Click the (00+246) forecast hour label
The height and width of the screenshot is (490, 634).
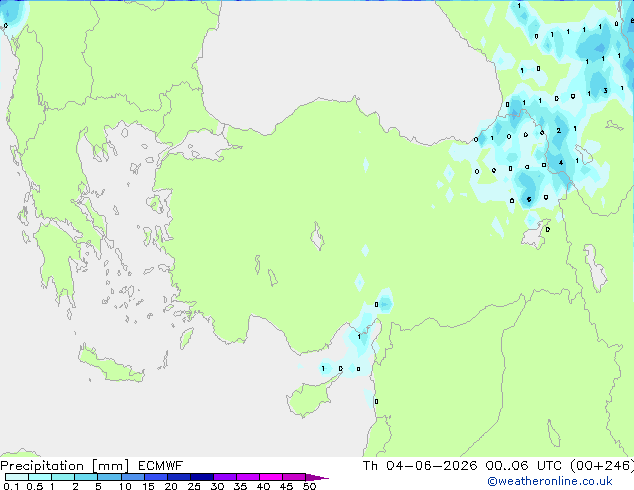[x=602, y=466]
